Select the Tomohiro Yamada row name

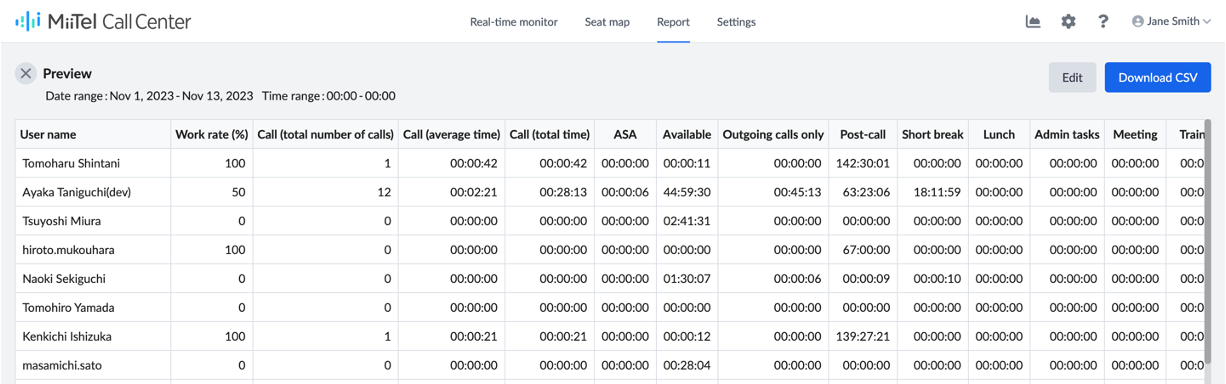tap(69, 308)
